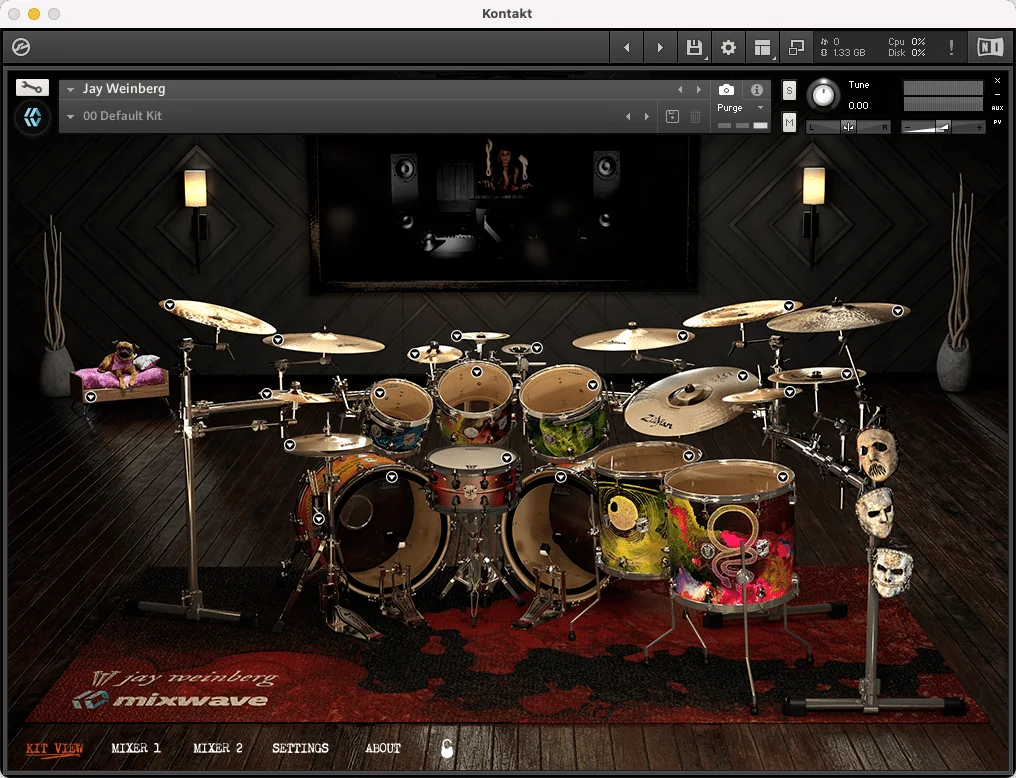Open the Purge dropdown menu
The width and height of the screenshot is (1016, 778).
741,108
